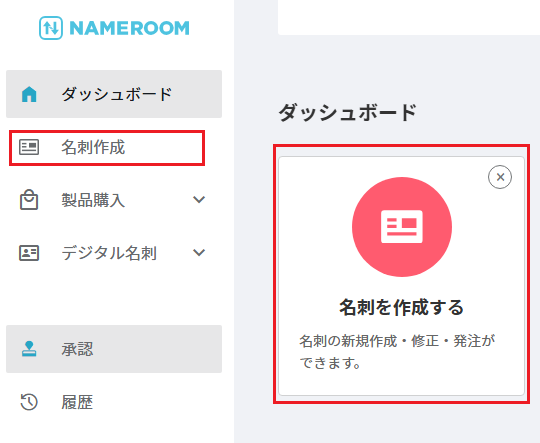Select the 製品購入 menu label
This screenshot has width=540, height=443.
[x=93, y=200]
